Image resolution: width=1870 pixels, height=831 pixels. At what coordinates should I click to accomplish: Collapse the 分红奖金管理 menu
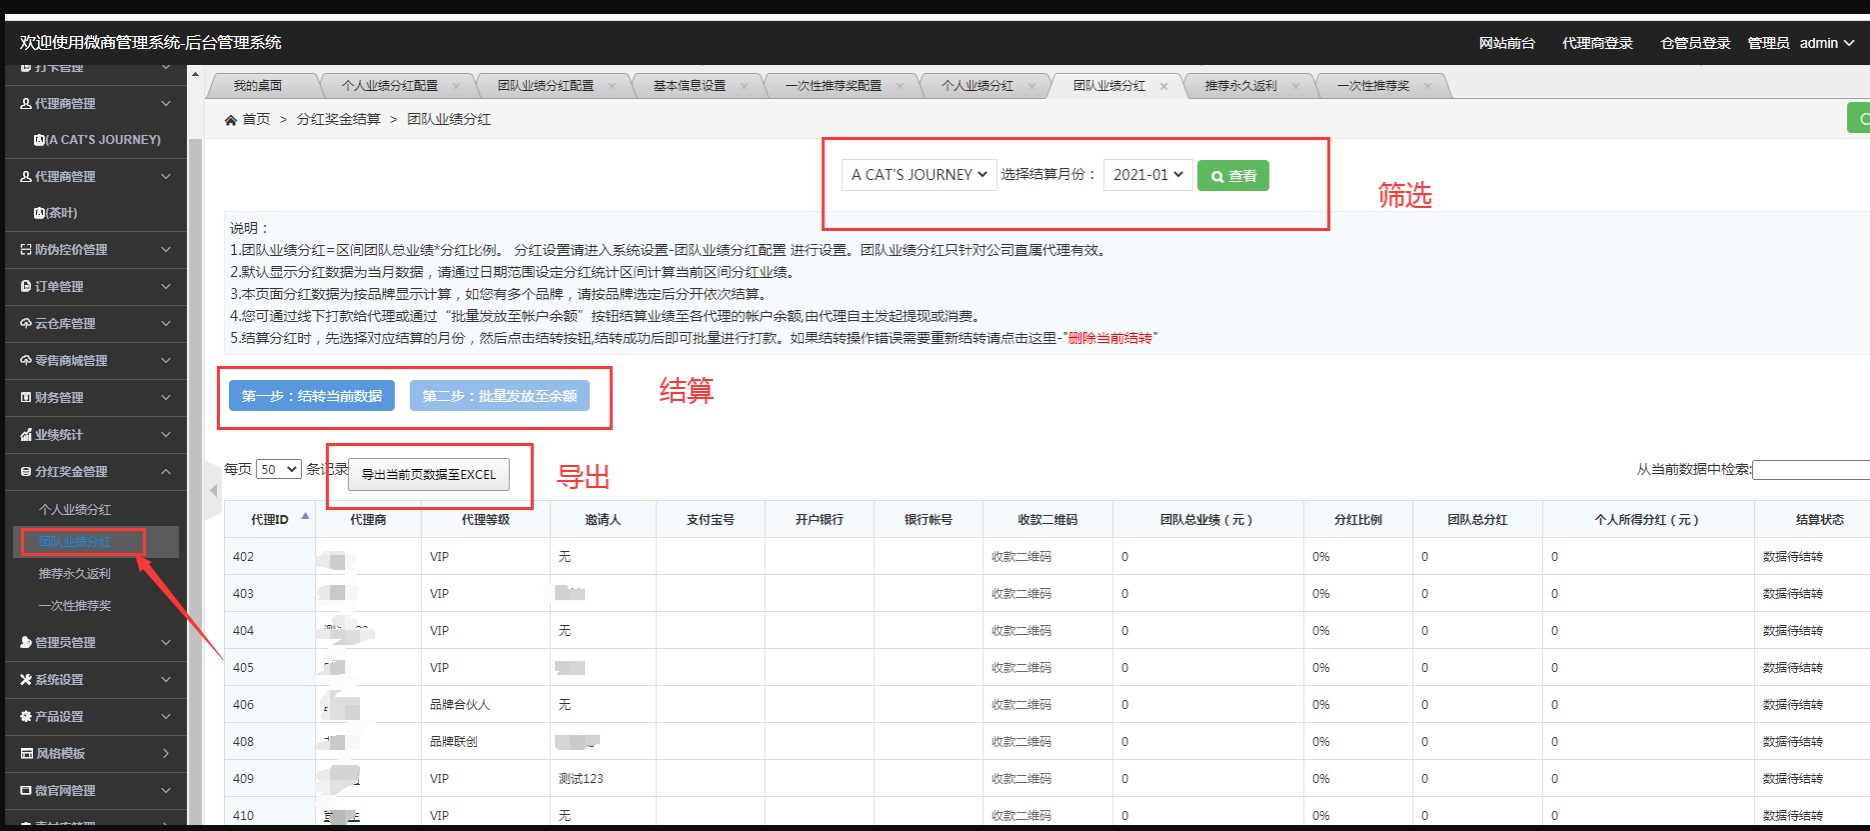(95, 472)
